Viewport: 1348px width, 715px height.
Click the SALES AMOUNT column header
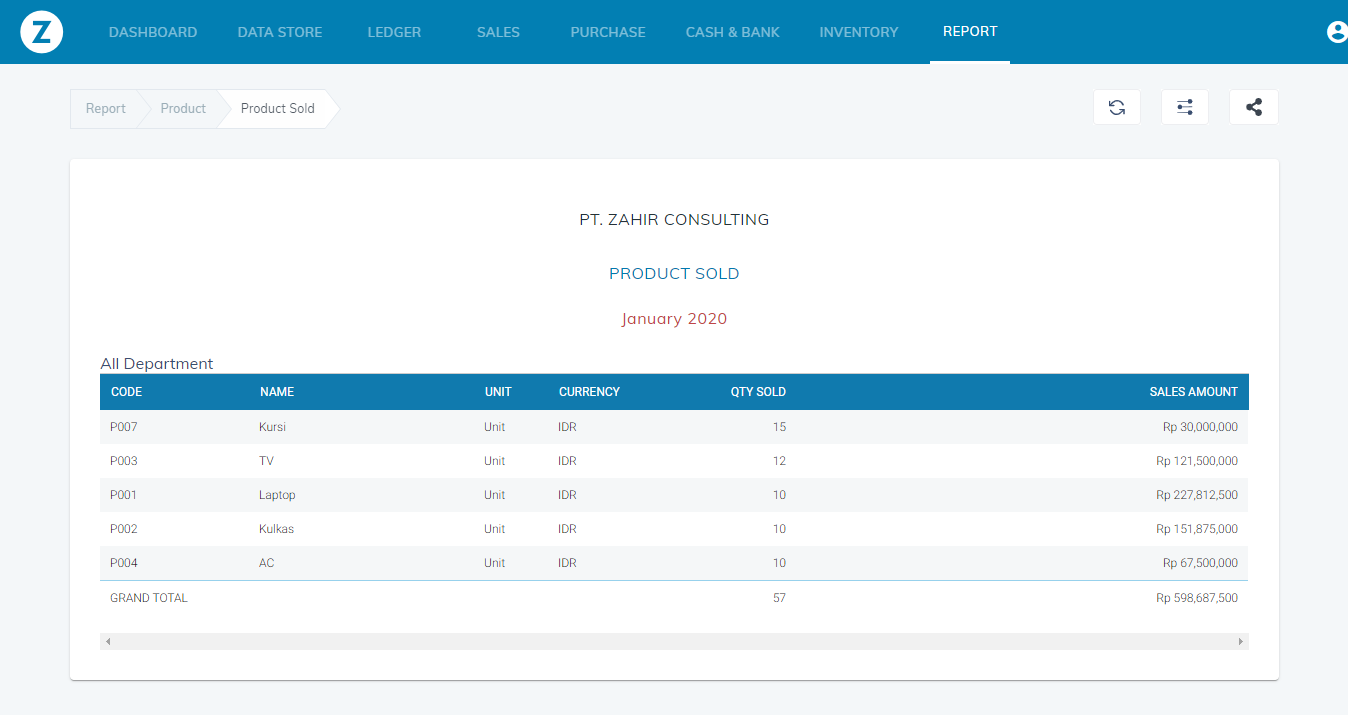(x=1193, y=392)
